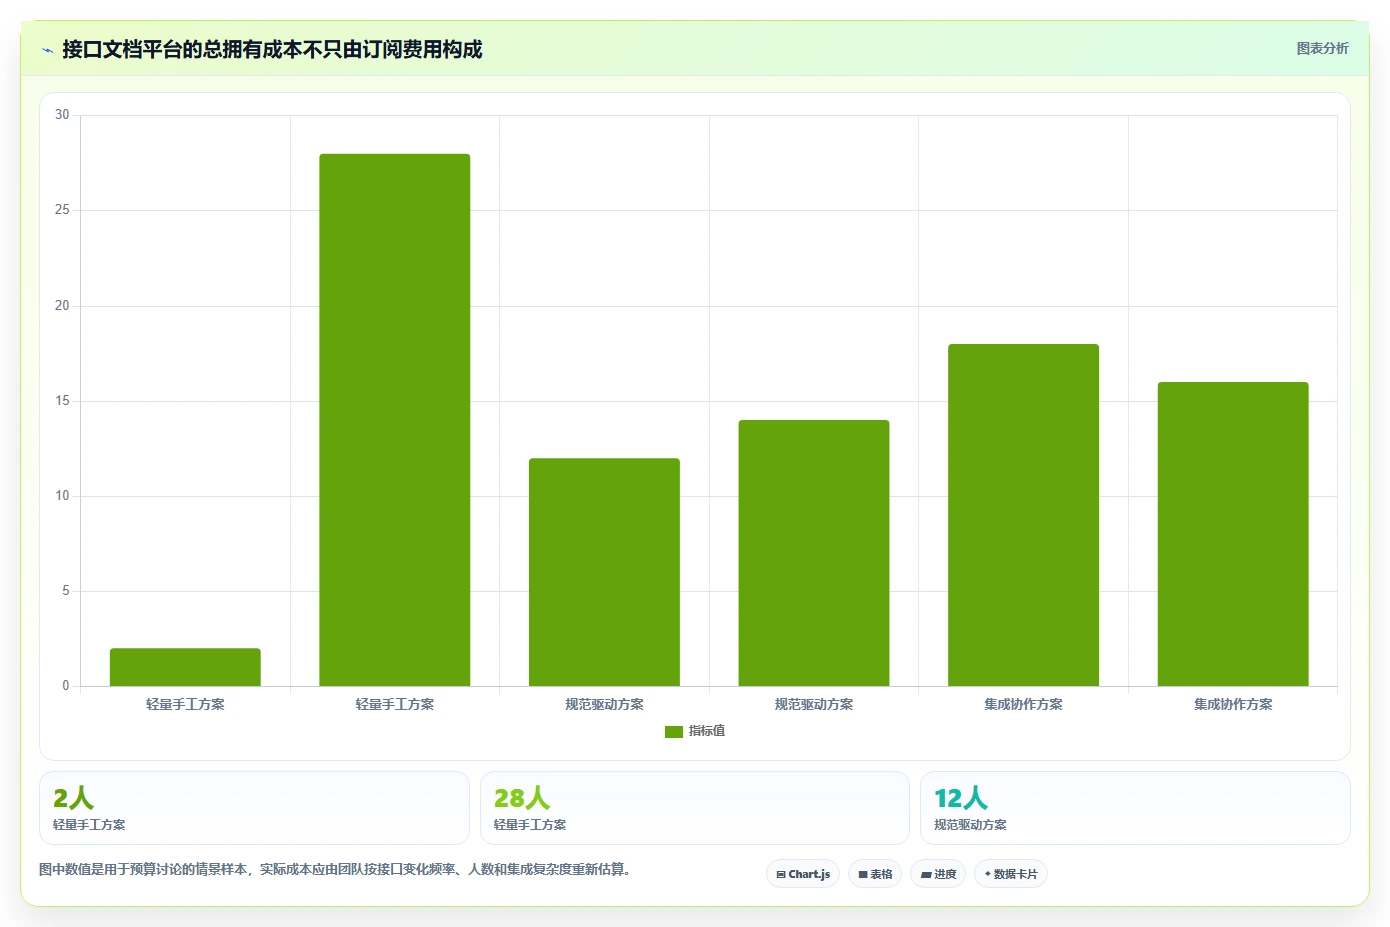Click the blue icon beside the page title
Screen dimensions: 1390x927
pyautogui.click(x=47, y=50)
